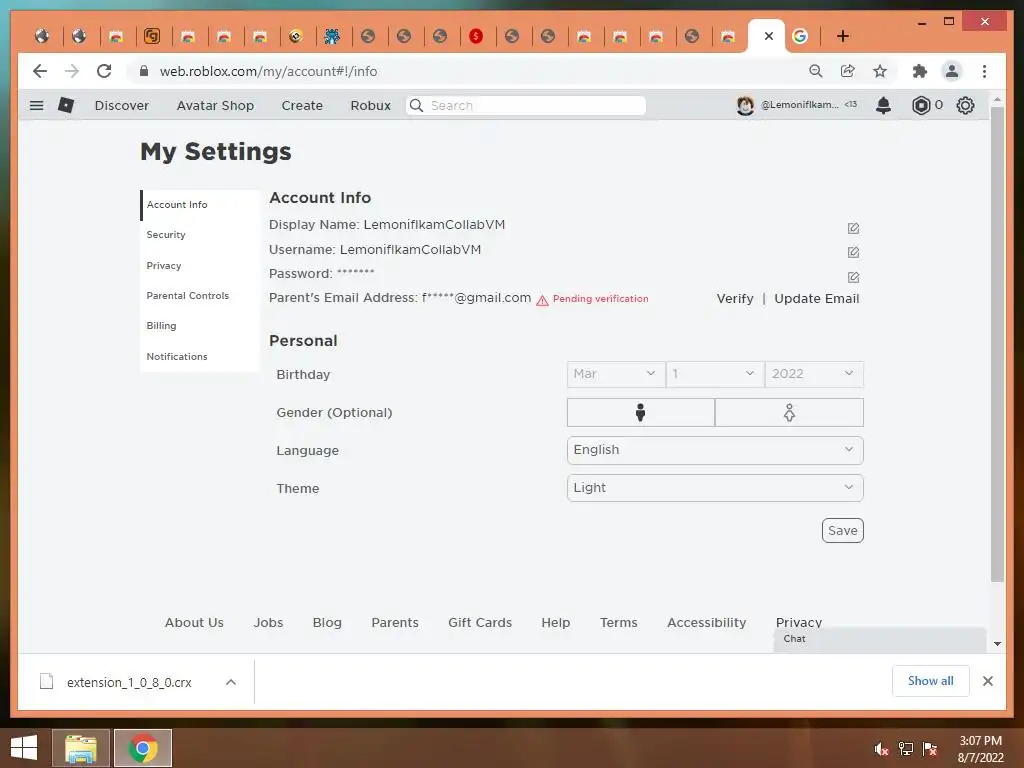Open About Us footer link

coord(194,622)
